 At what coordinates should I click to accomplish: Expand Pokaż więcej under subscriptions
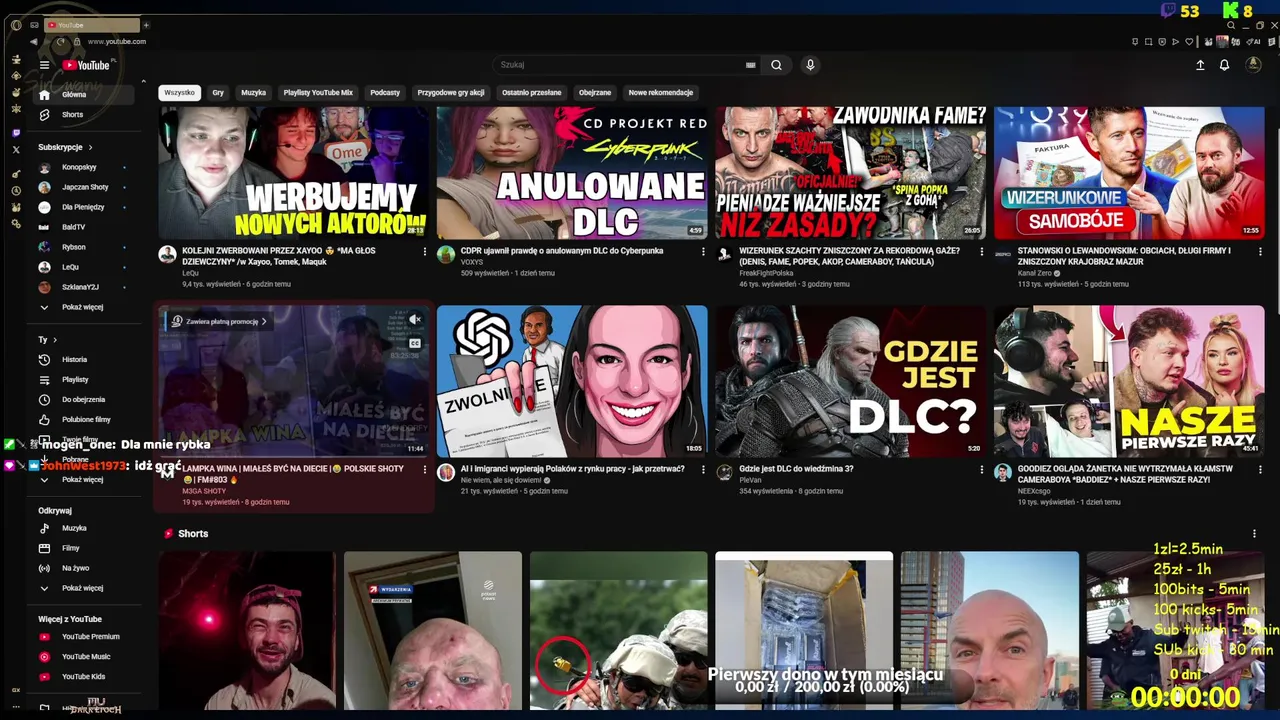83,307
